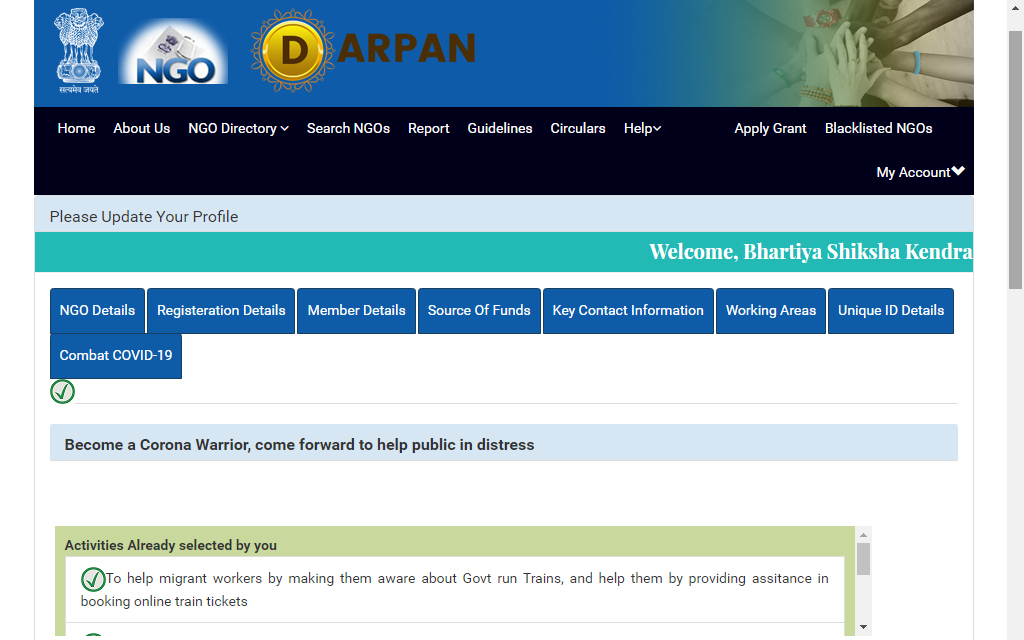Click the Apply Grant link
Viewport: 1024px width, 640px height.
tap(770, 128)
